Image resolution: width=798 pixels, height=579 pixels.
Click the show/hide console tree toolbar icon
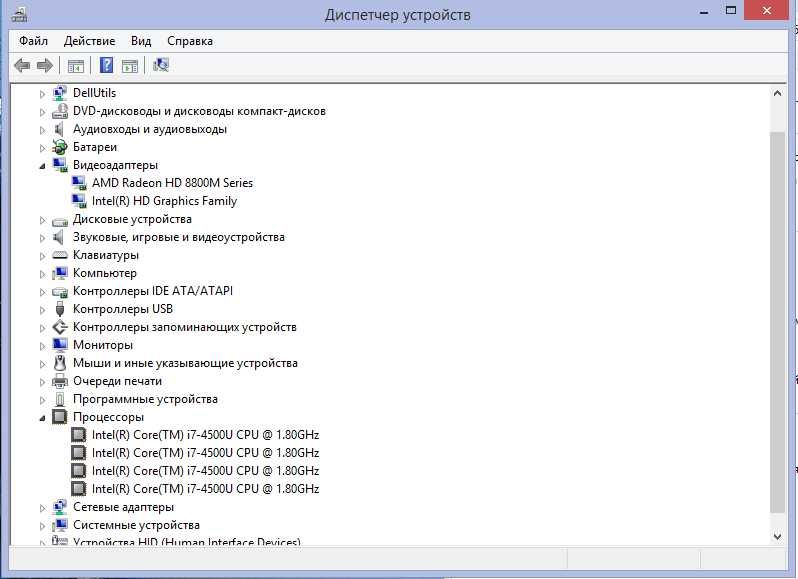coord(76,66)
